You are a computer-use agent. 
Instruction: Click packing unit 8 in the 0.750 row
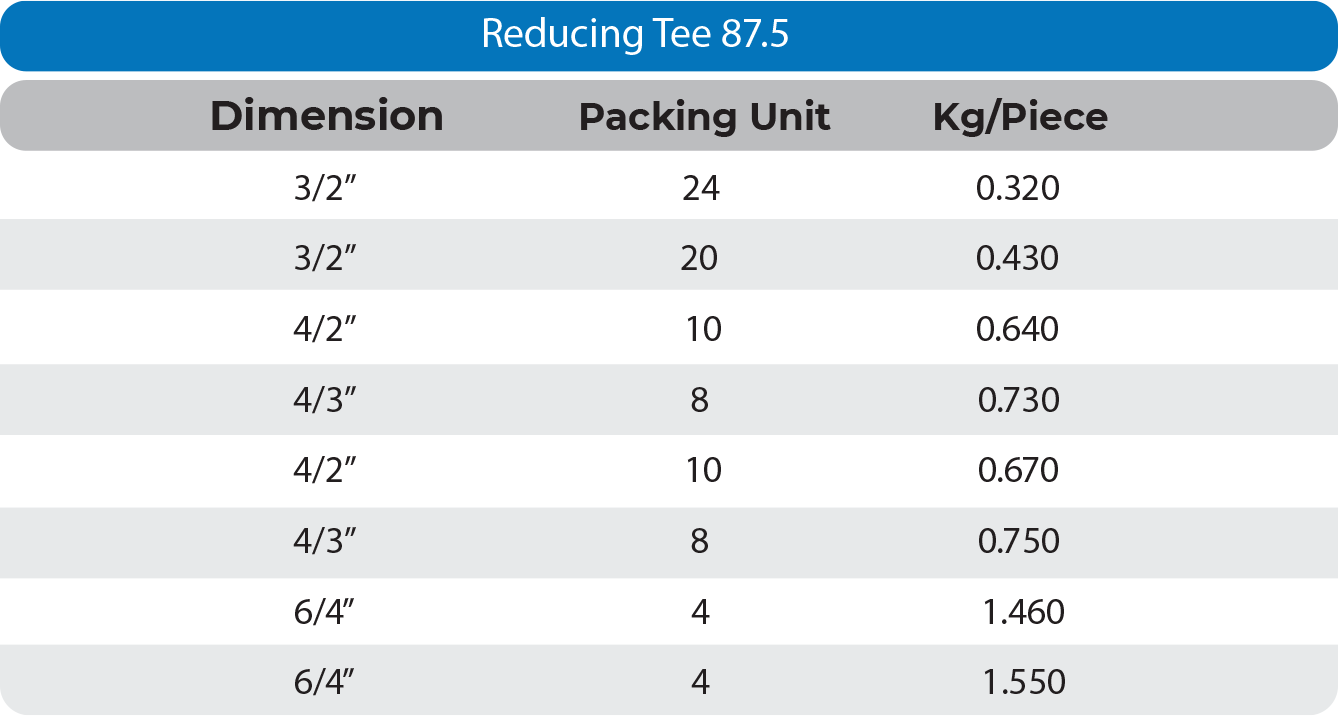[x=699, y=541]
